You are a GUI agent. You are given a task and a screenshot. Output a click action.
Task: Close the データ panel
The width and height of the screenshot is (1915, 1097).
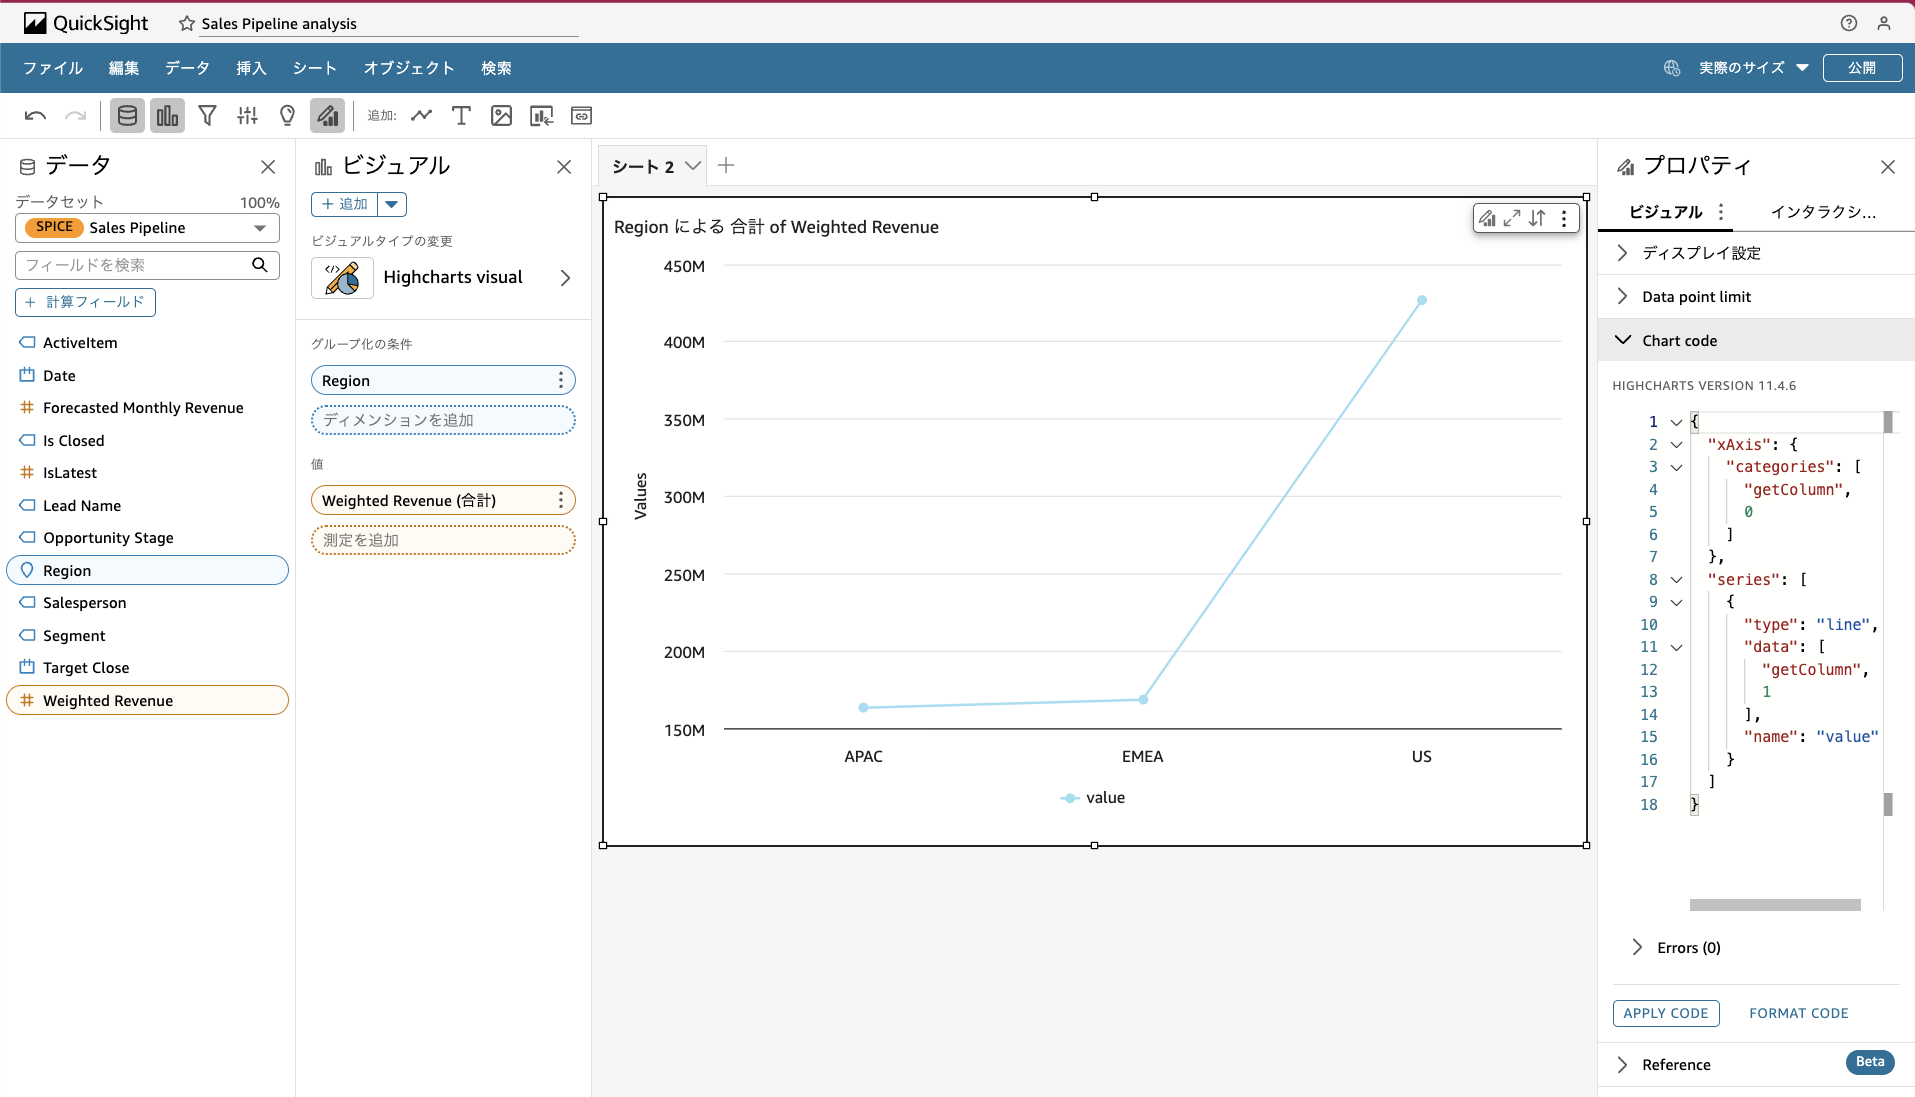point(268,167)
